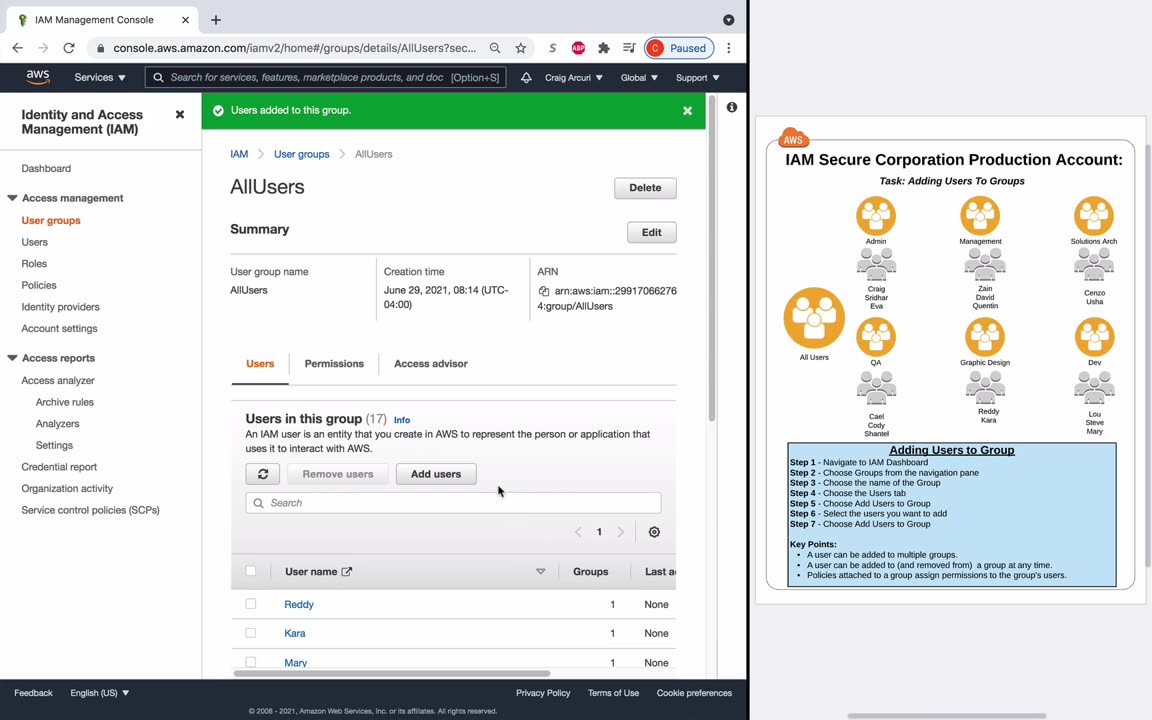Image resolution: width=1152 pixels, height=720 pixels.
Task: Toggle the select-all users checkbox
Action: click(x=251, y=571)
